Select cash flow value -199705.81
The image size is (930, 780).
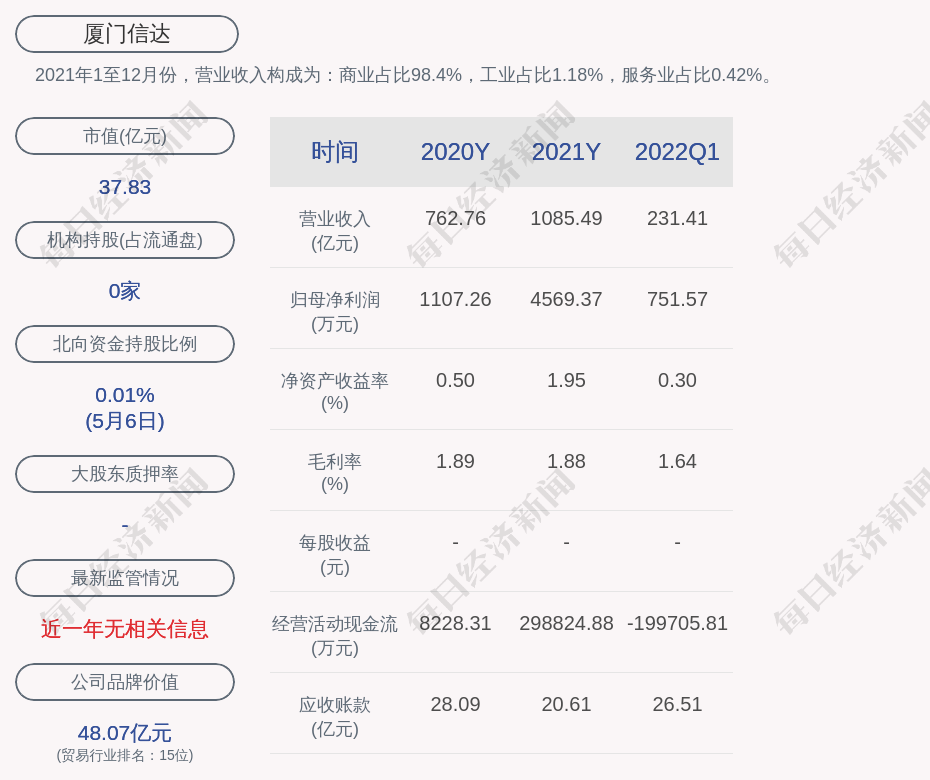tap(677, 623)
